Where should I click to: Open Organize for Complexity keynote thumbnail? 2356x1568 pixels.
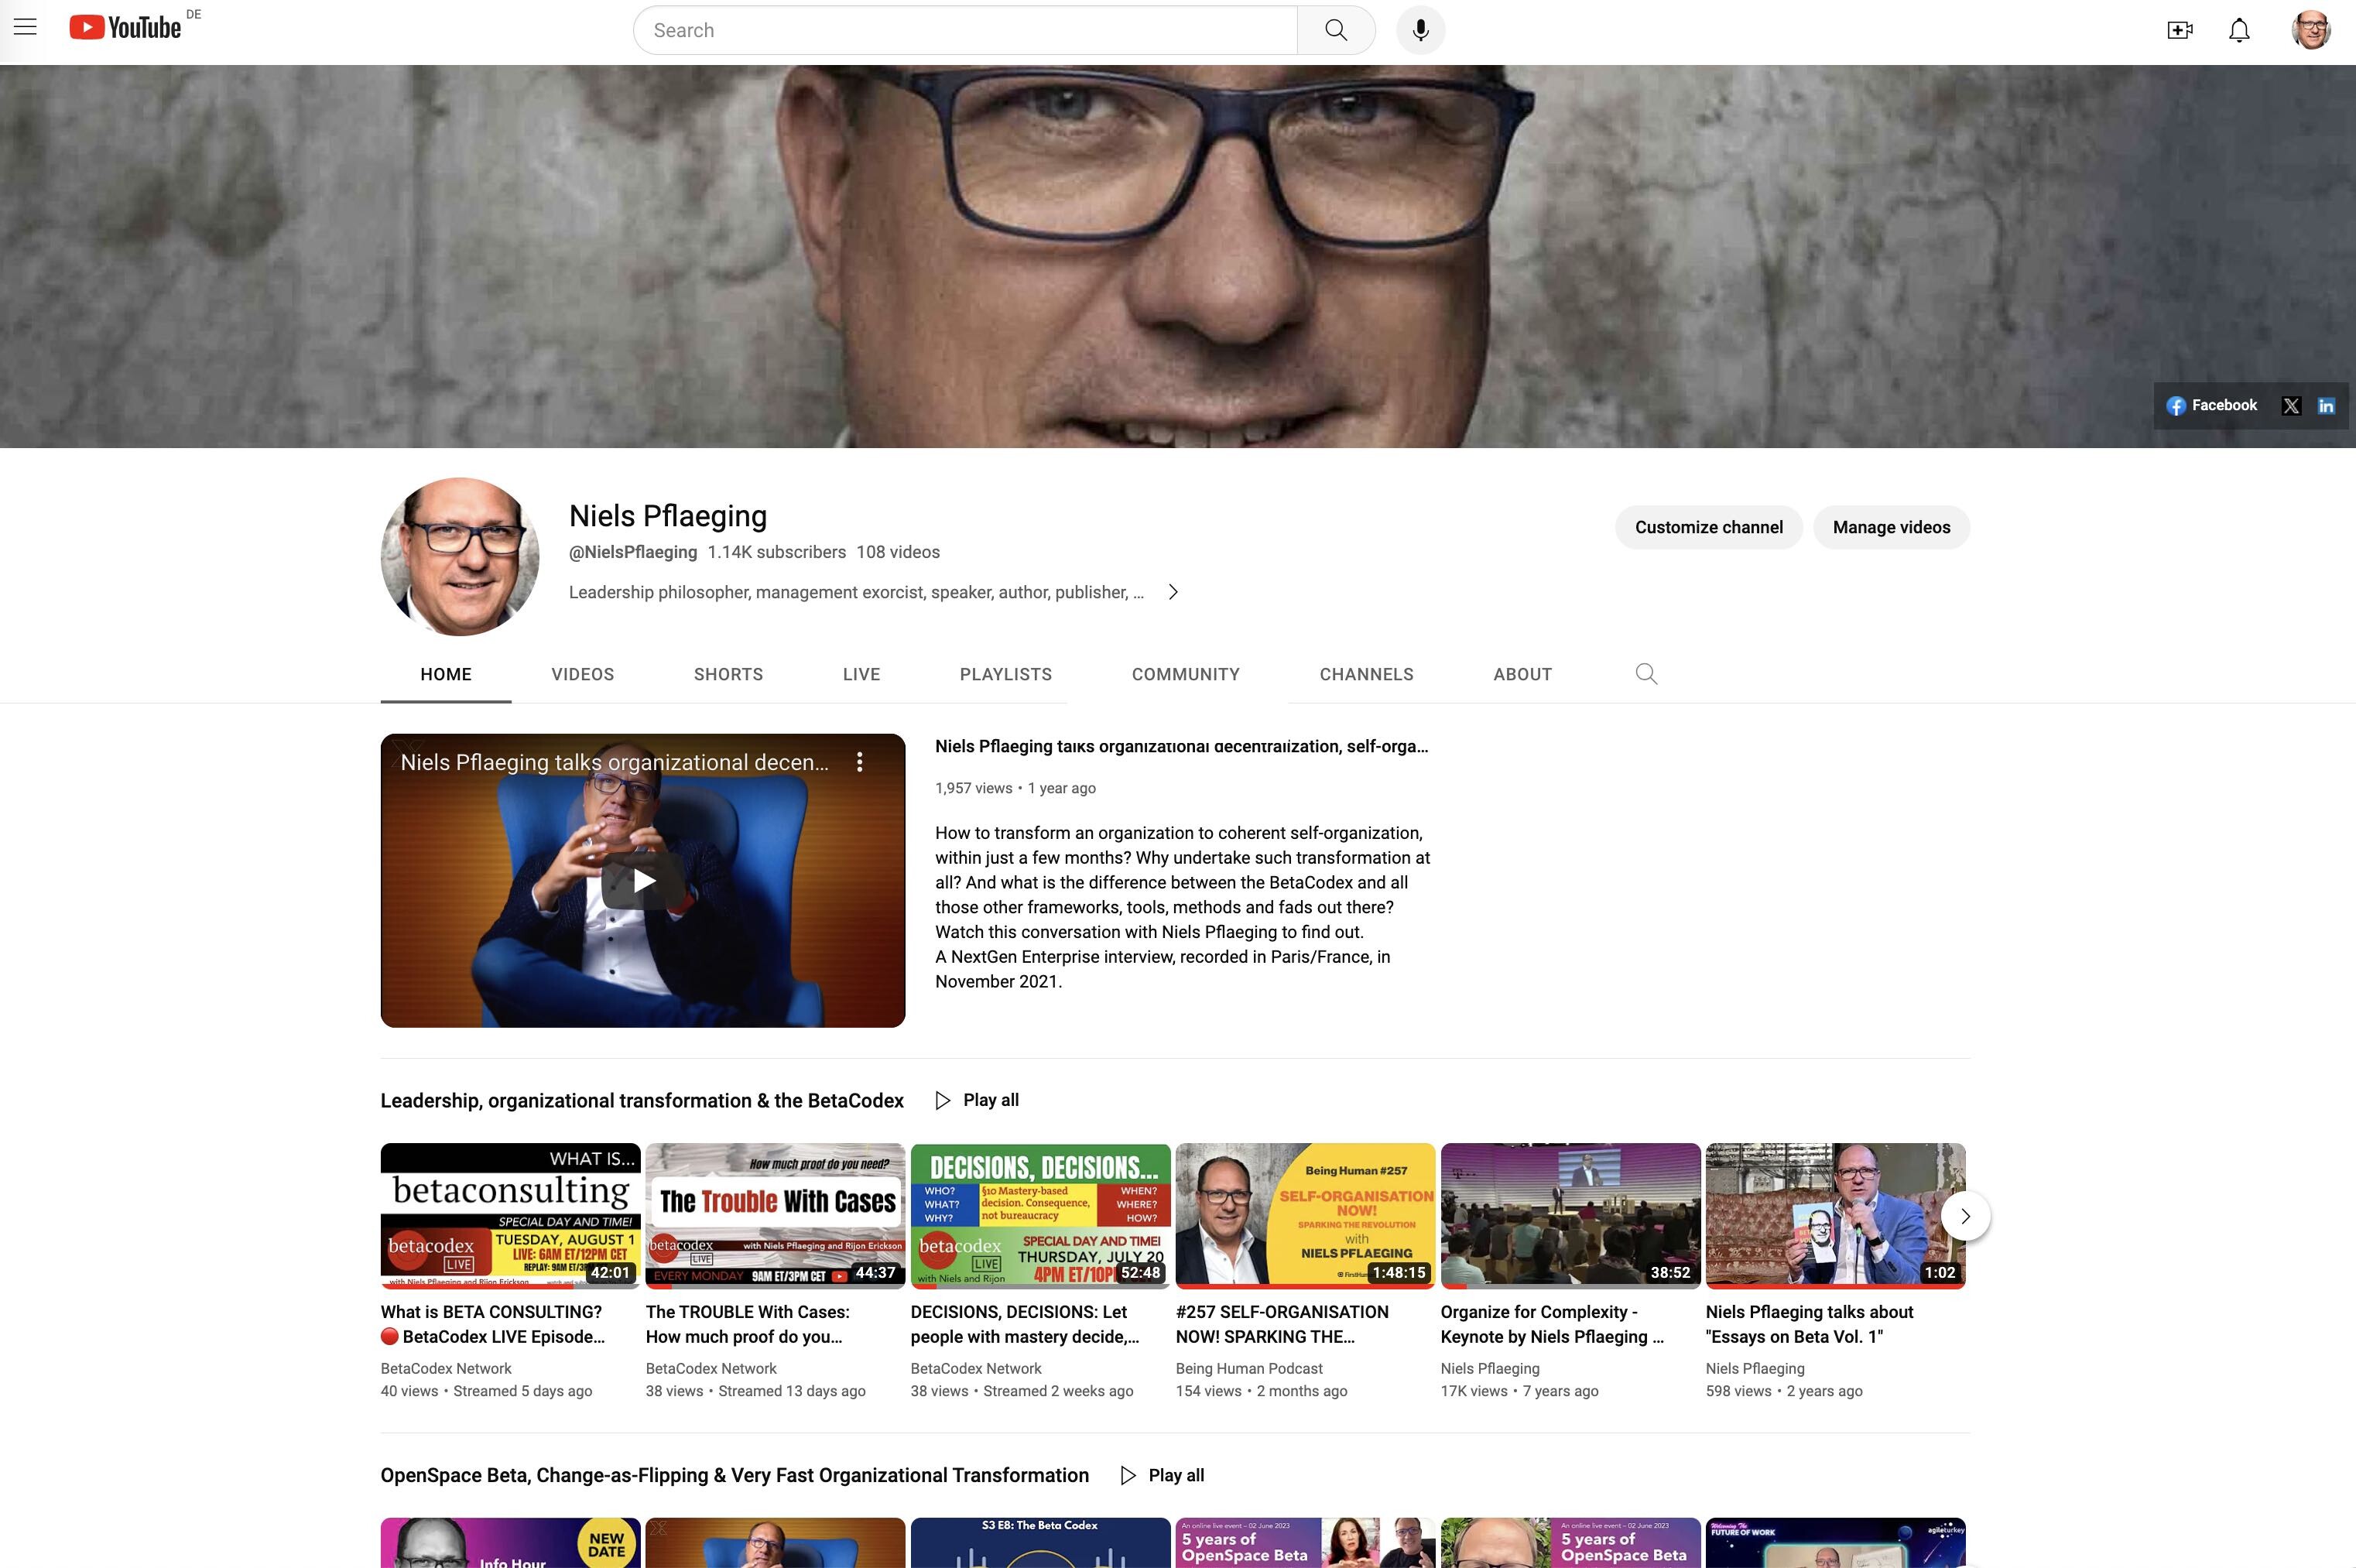1570,1216
